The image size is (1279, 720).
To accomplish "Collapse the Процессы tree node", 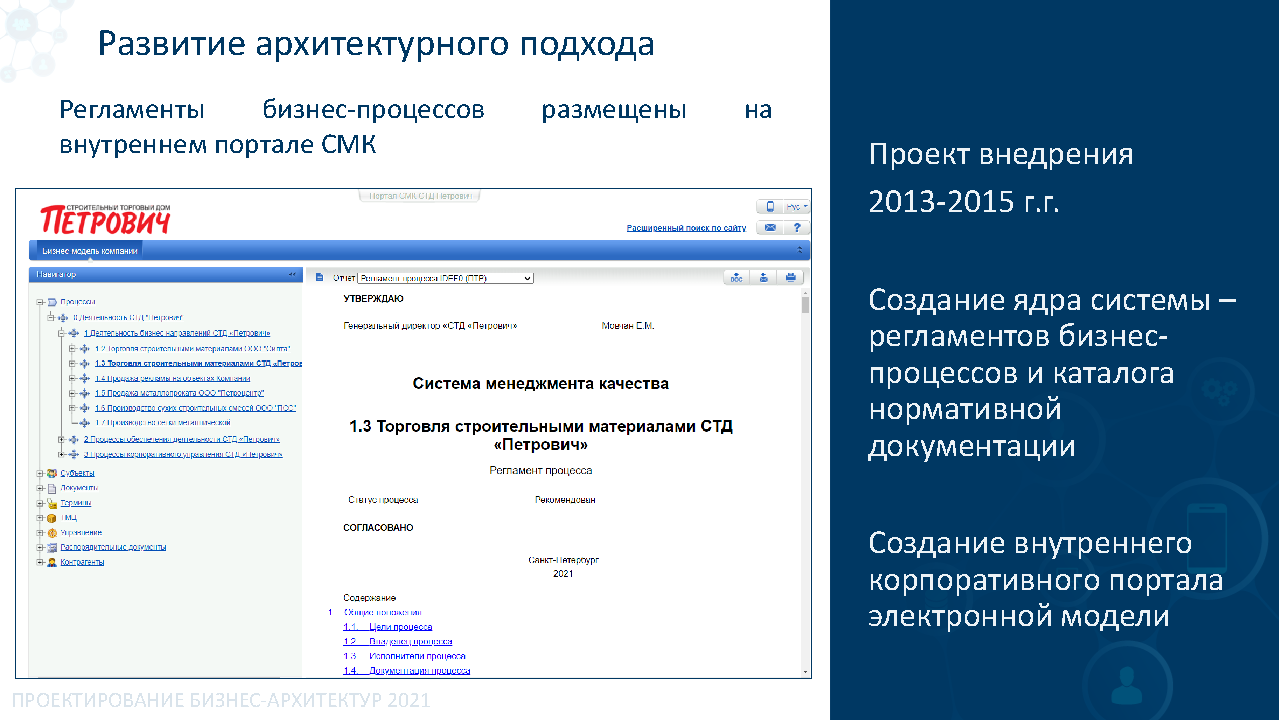I will click(x=40, y=301).
